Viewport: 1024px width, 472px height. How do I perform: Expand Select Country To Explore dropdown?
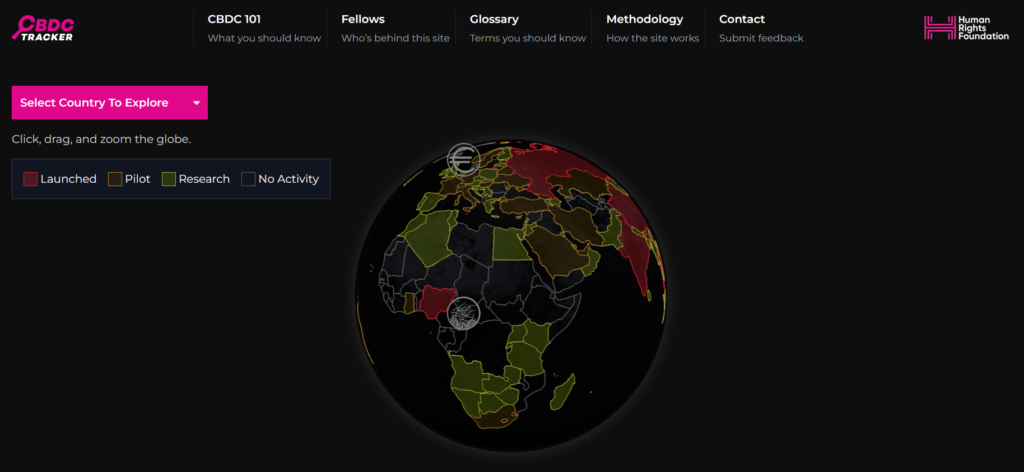coord(110,102)
